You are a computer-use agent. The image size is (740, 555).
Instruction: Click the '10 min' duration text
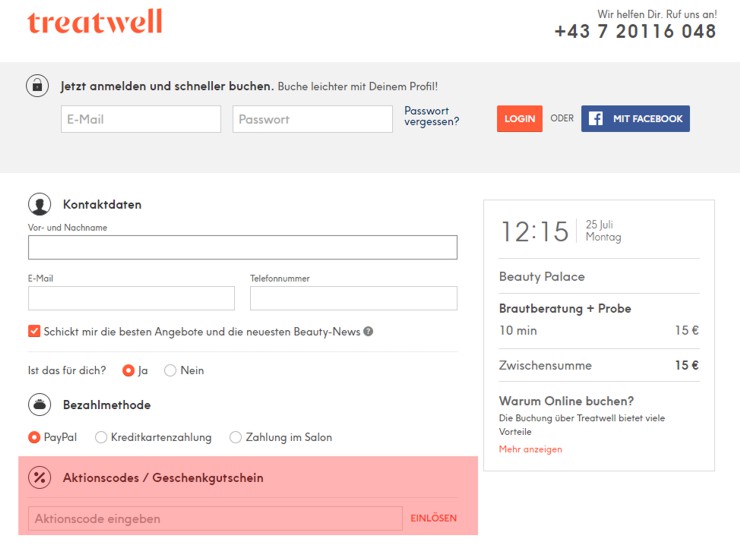pos(518,330)
